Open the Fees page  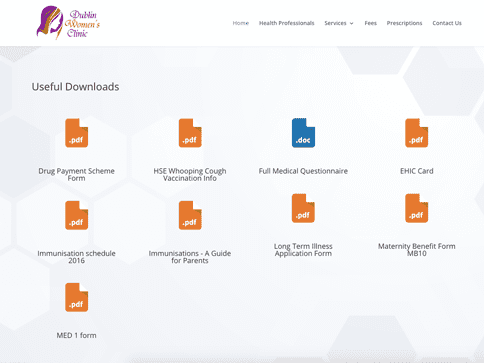[x=370, y=23]
